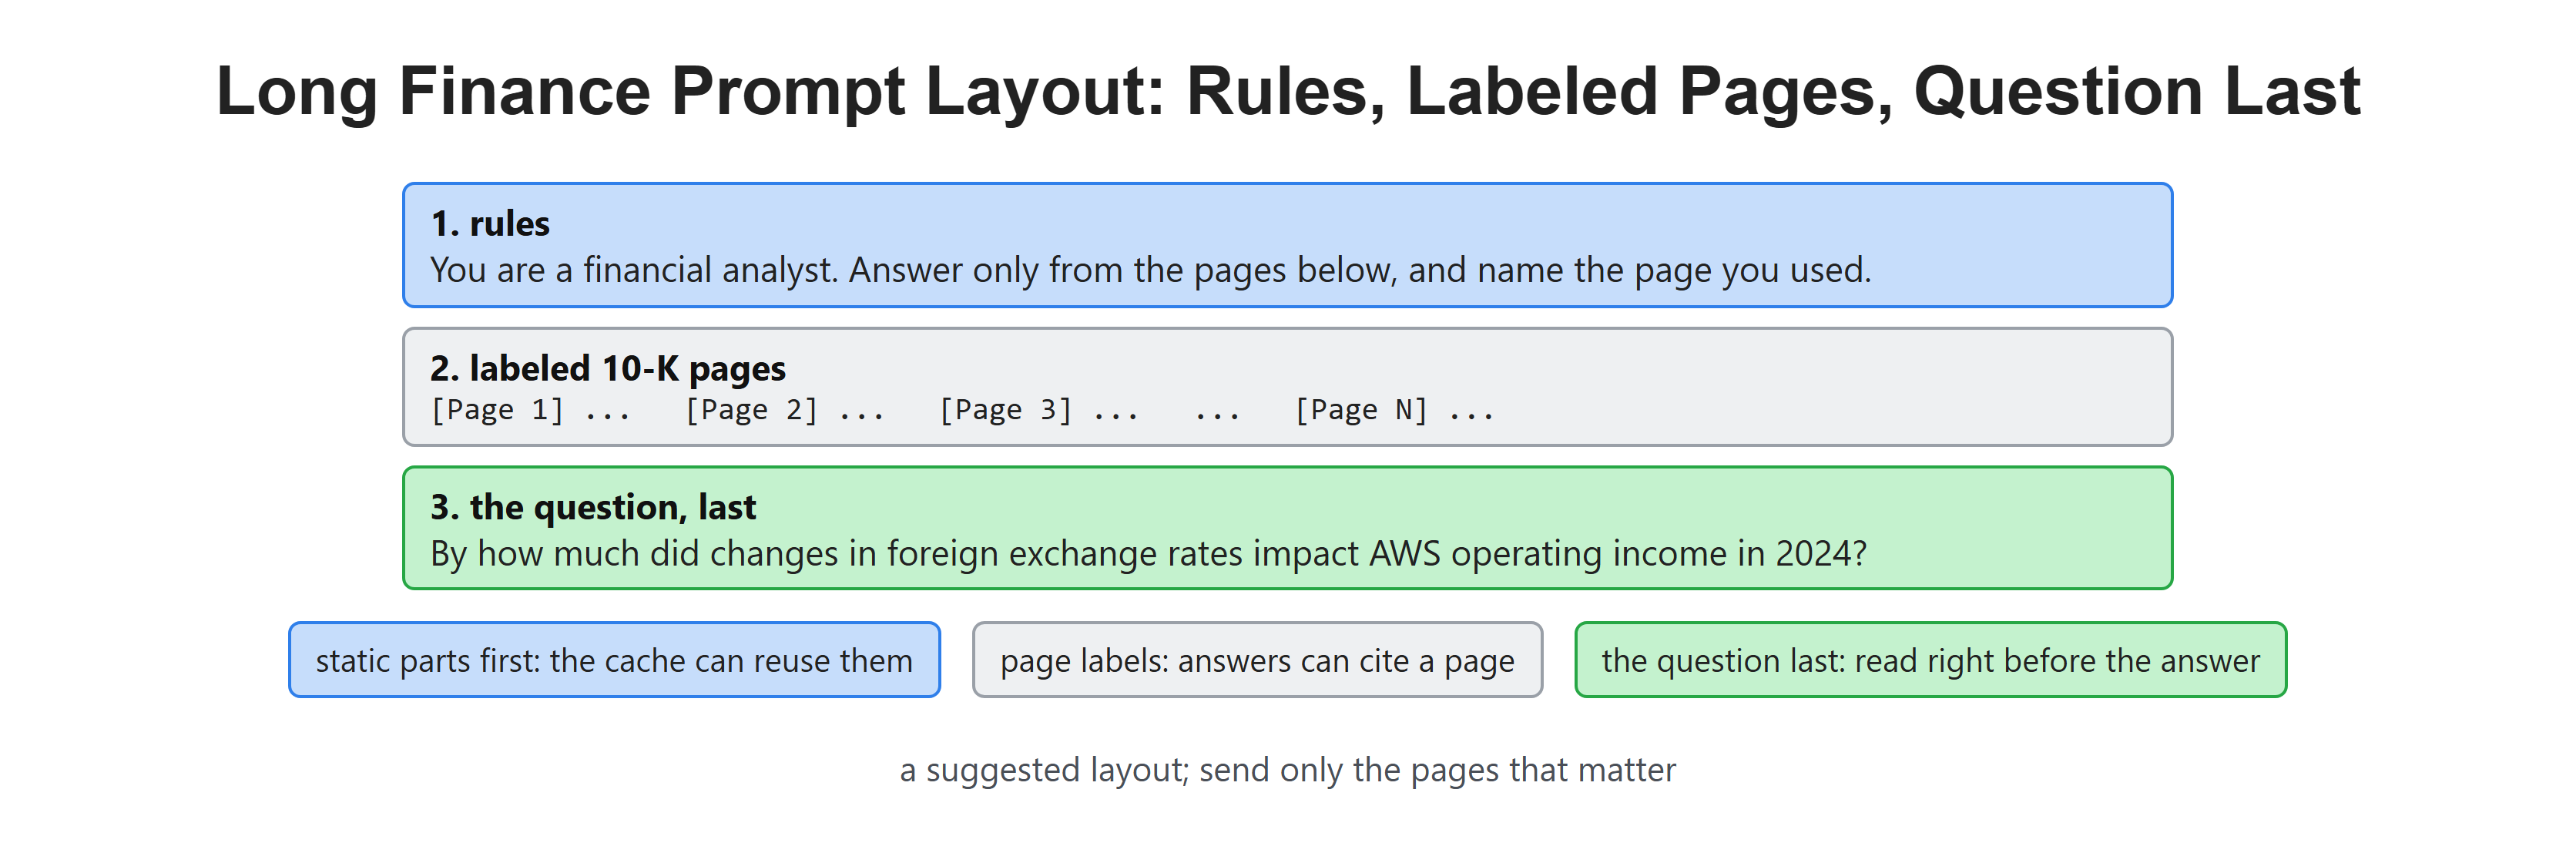
Task: Click the '[Page 3] ...' label
Action: [1039, 410]
